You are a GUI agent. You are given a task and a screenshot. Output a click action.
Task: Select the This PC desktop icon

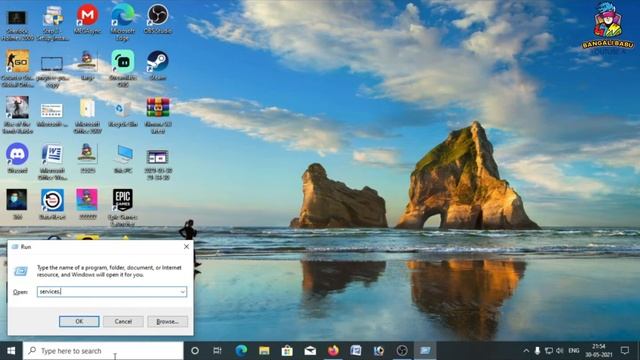122,158
